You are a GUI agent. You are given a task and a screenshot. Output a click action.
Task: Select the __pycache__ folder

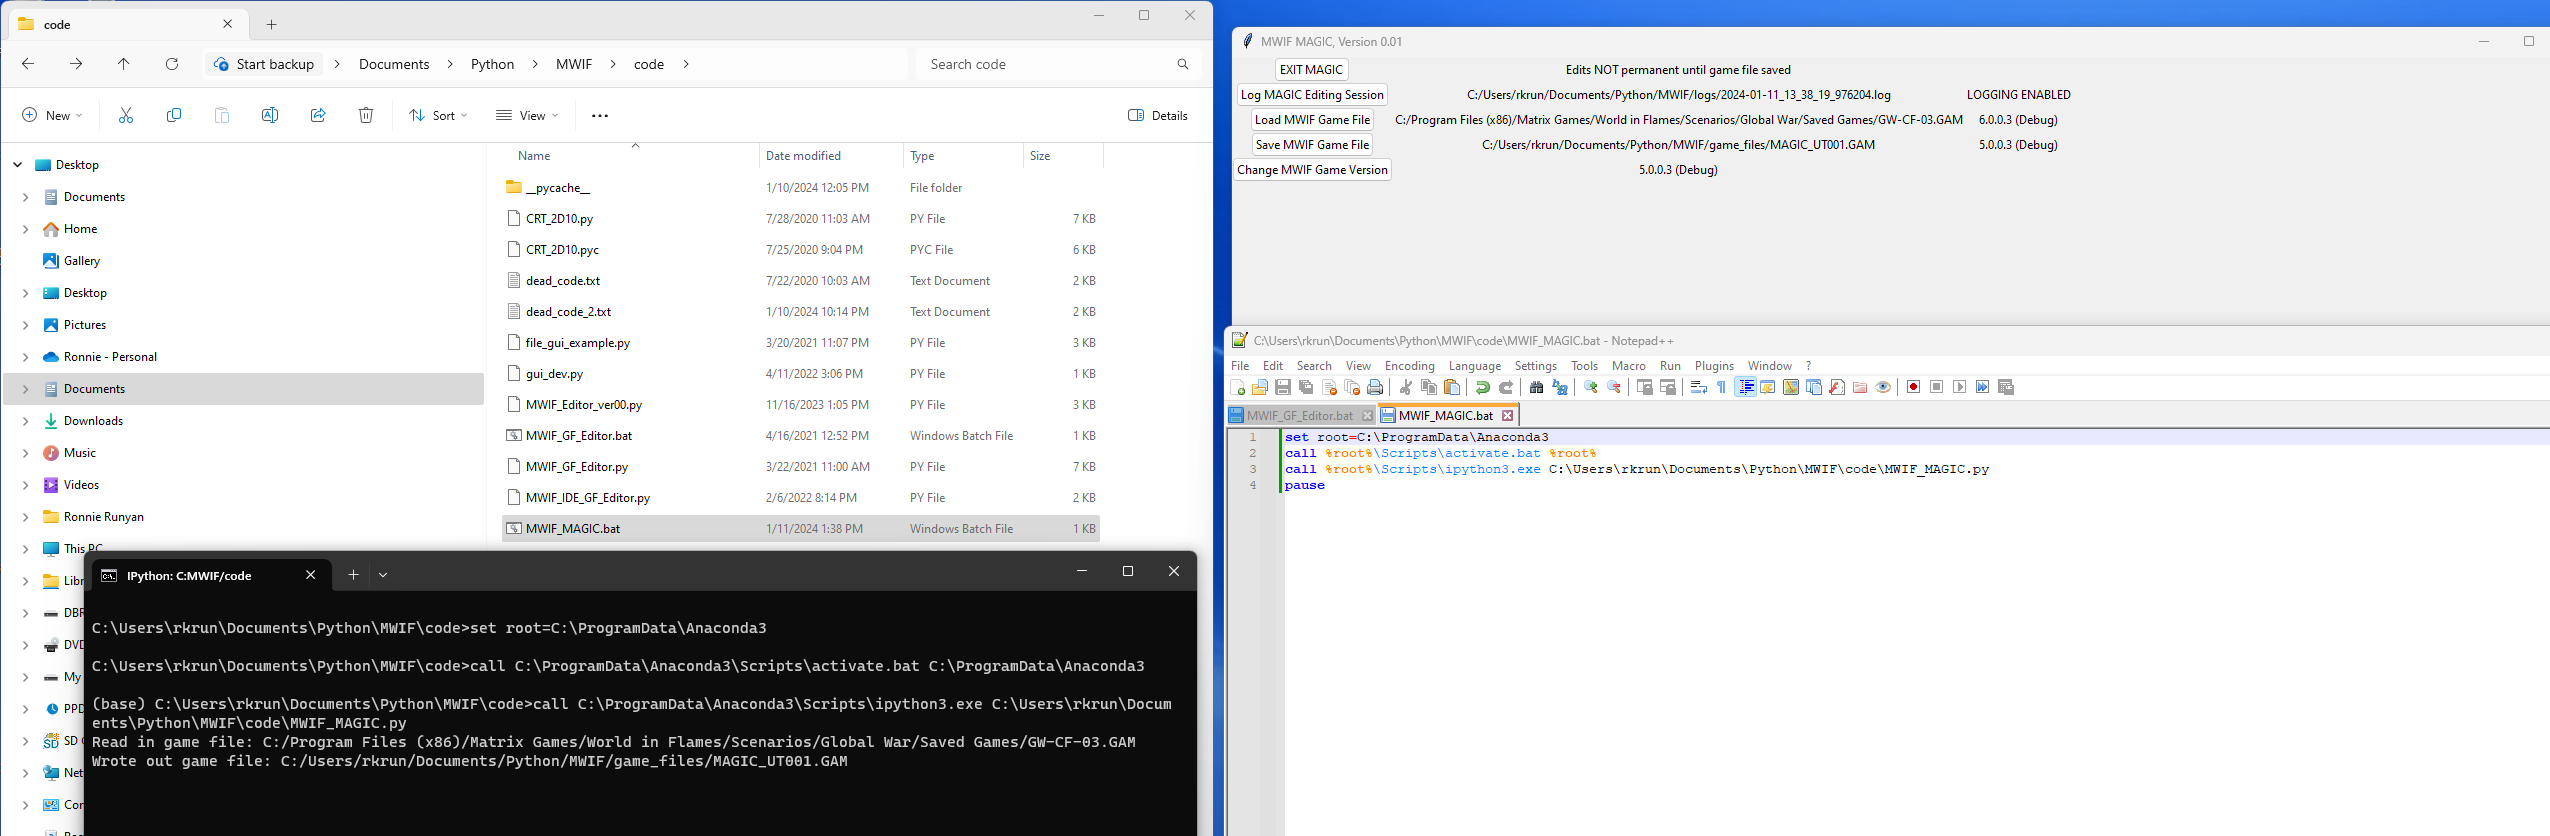coord(800,188)
